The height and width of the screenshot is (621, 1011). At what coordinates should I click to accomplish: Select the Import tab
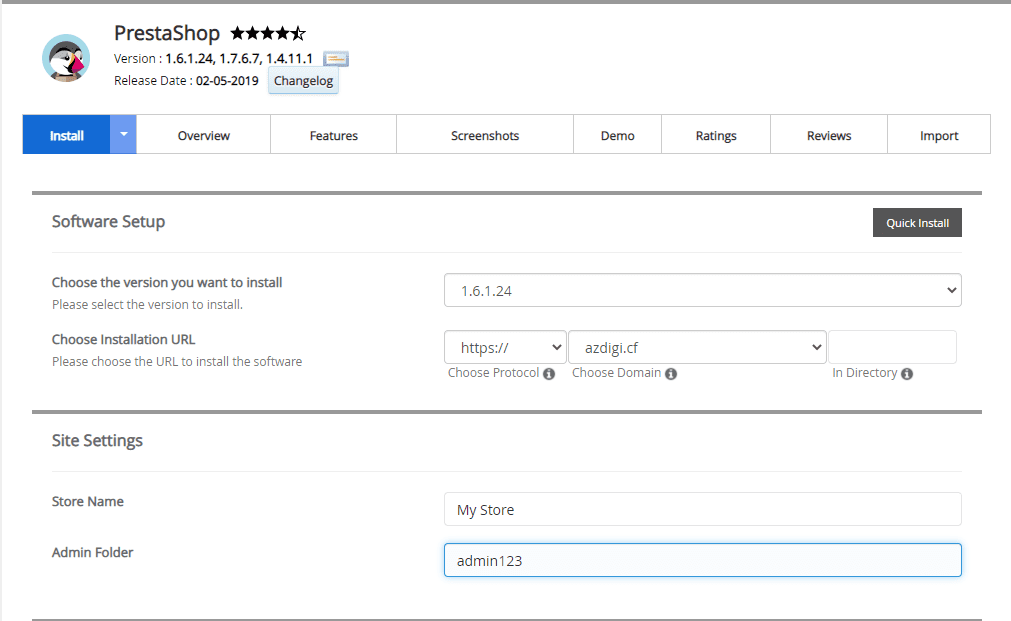[939, 135]
